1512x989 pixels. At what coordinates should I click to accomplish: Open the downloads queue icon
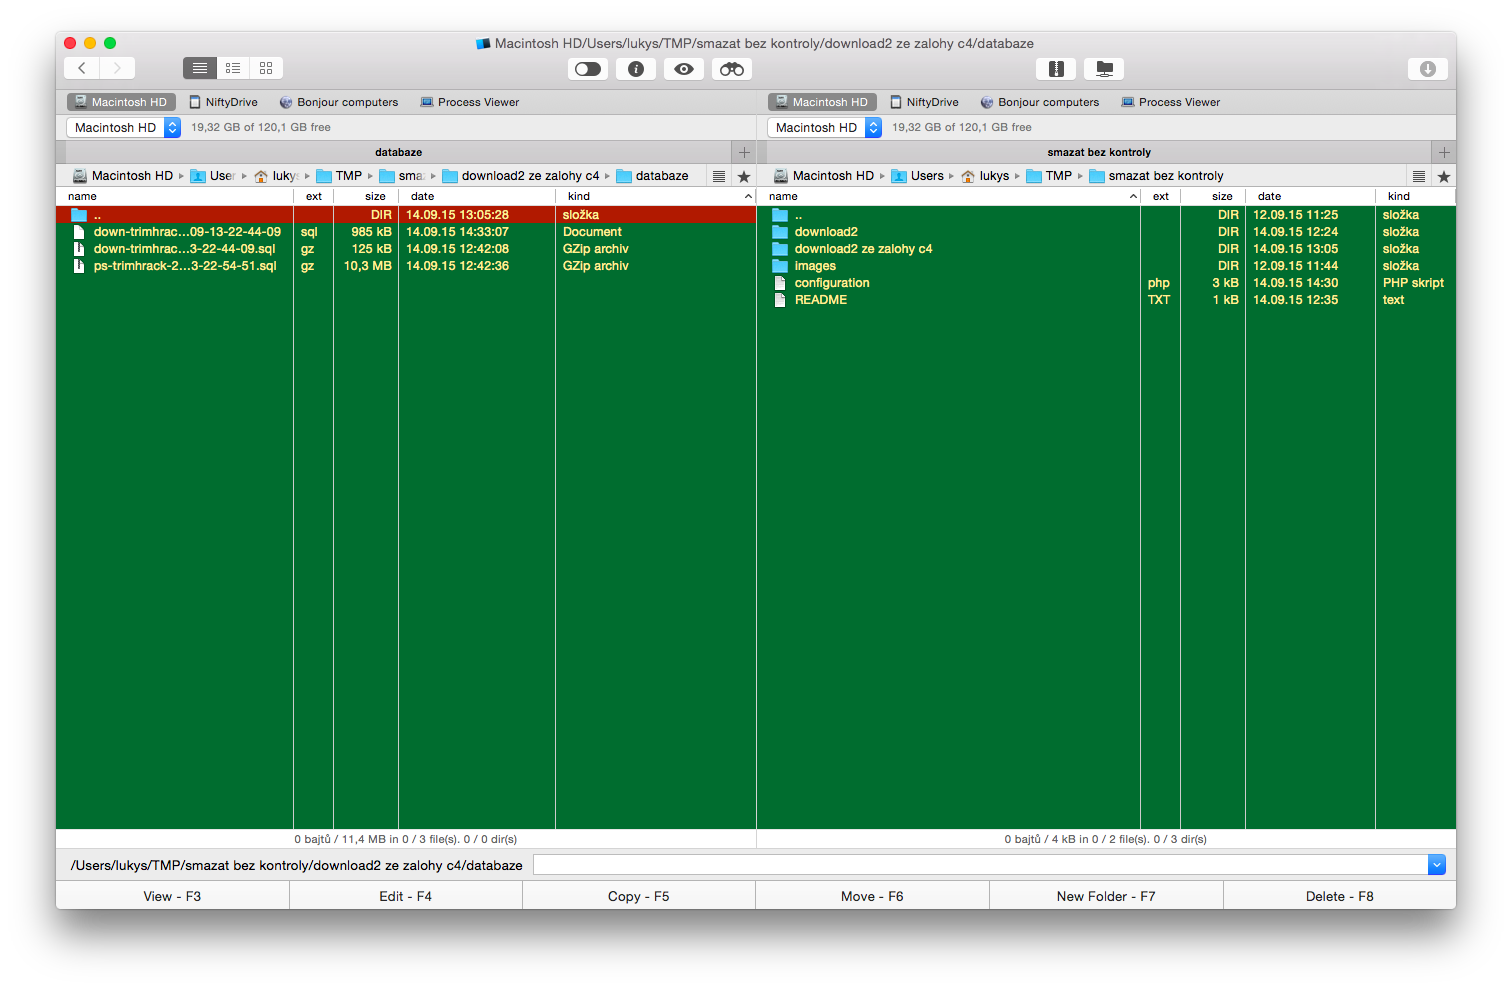click(1427, 69)
